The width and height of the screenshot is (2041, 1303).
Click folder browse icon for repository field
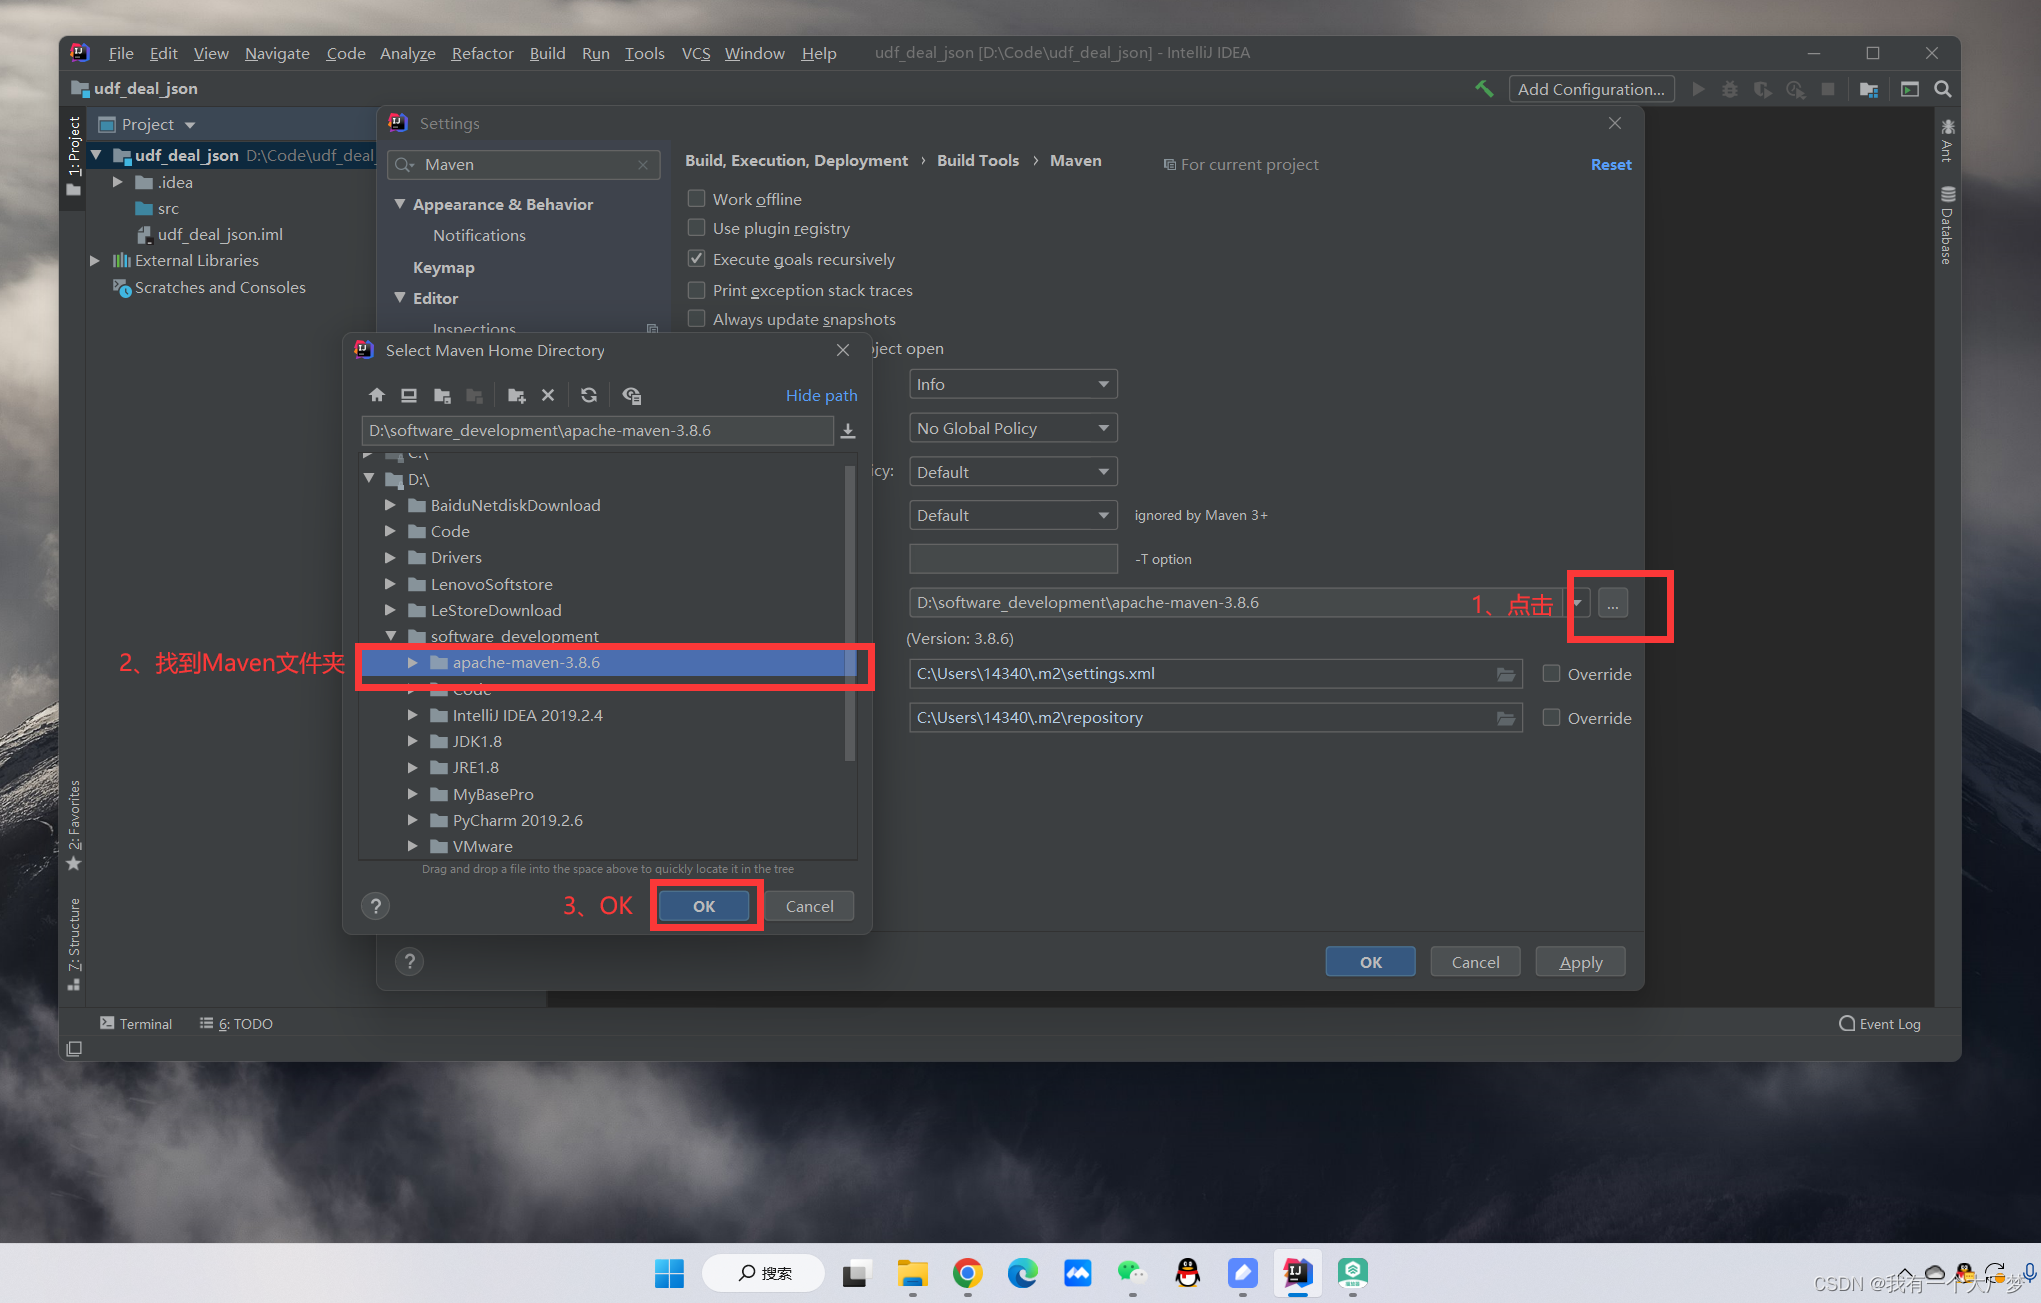(x=1506, y=718)
